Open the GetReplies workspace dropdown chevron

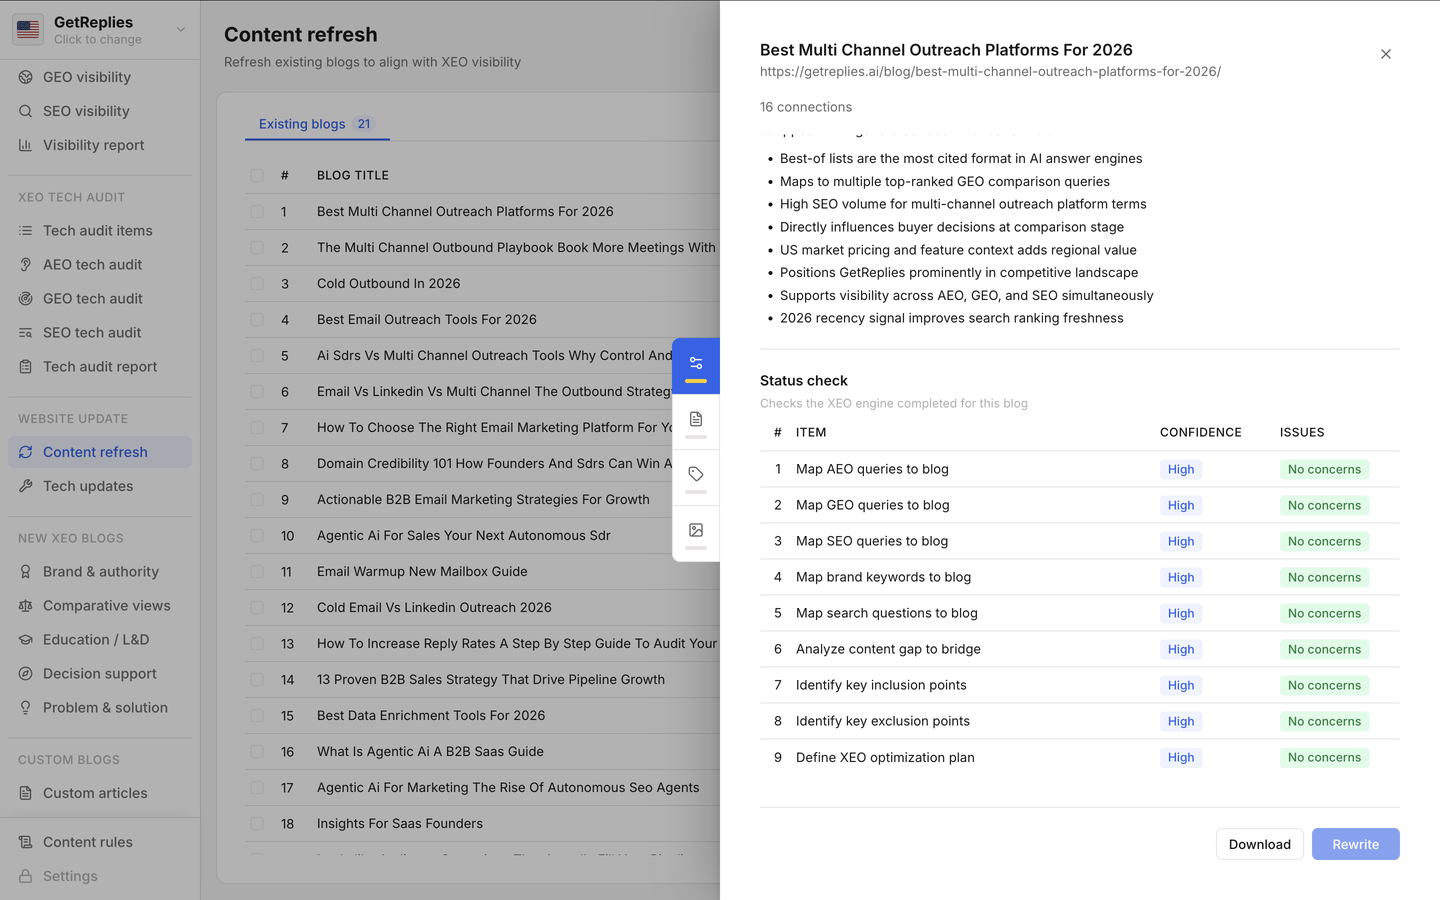[181, 30]
